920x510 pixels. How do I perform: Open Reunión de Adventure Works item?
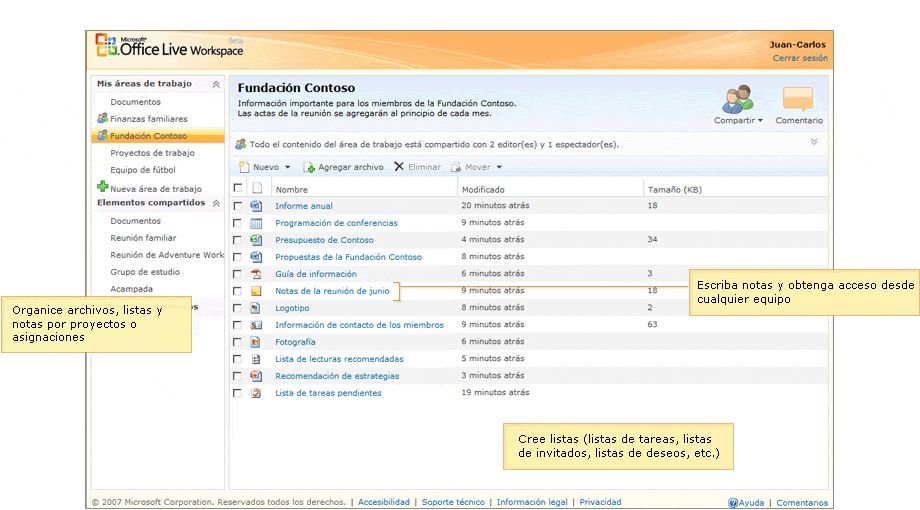point(167,255)
